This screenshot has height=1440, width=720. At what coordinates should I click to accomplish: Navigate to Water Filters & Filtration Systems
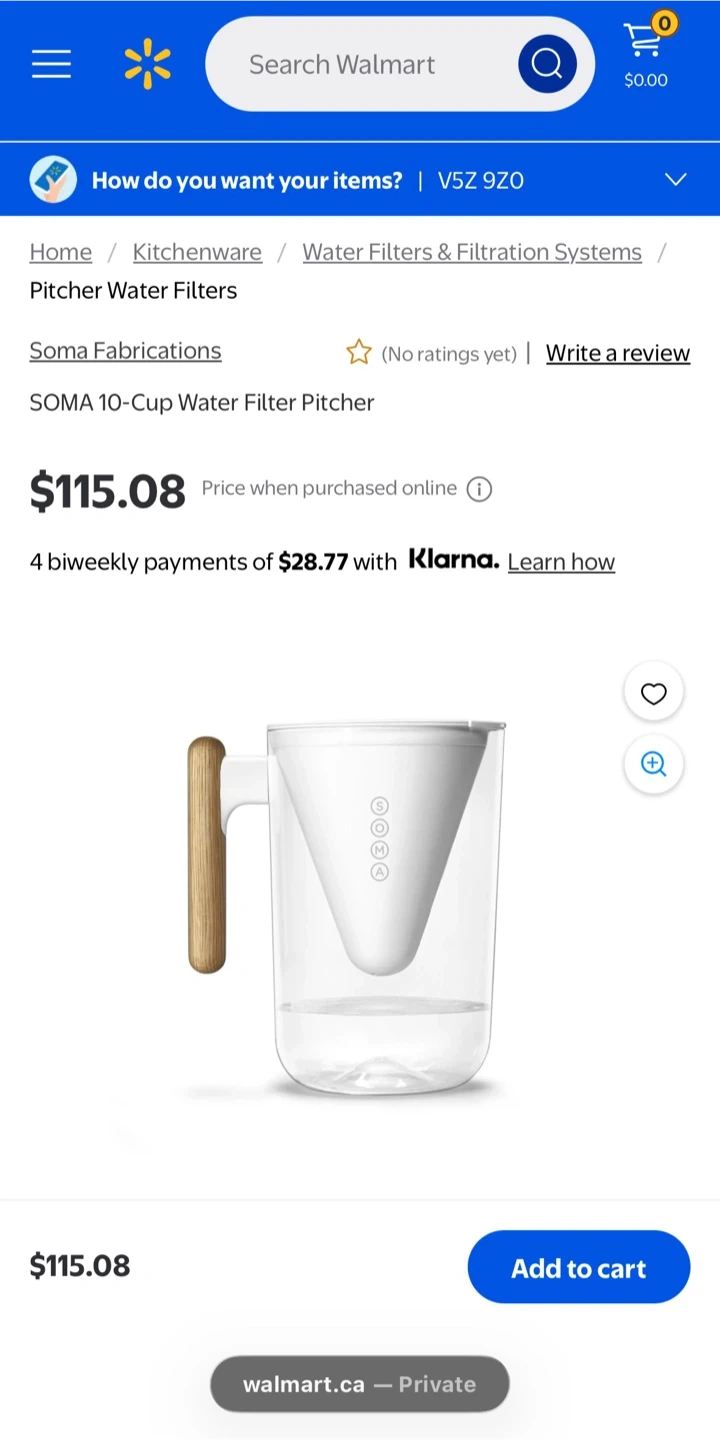(472, 252)
